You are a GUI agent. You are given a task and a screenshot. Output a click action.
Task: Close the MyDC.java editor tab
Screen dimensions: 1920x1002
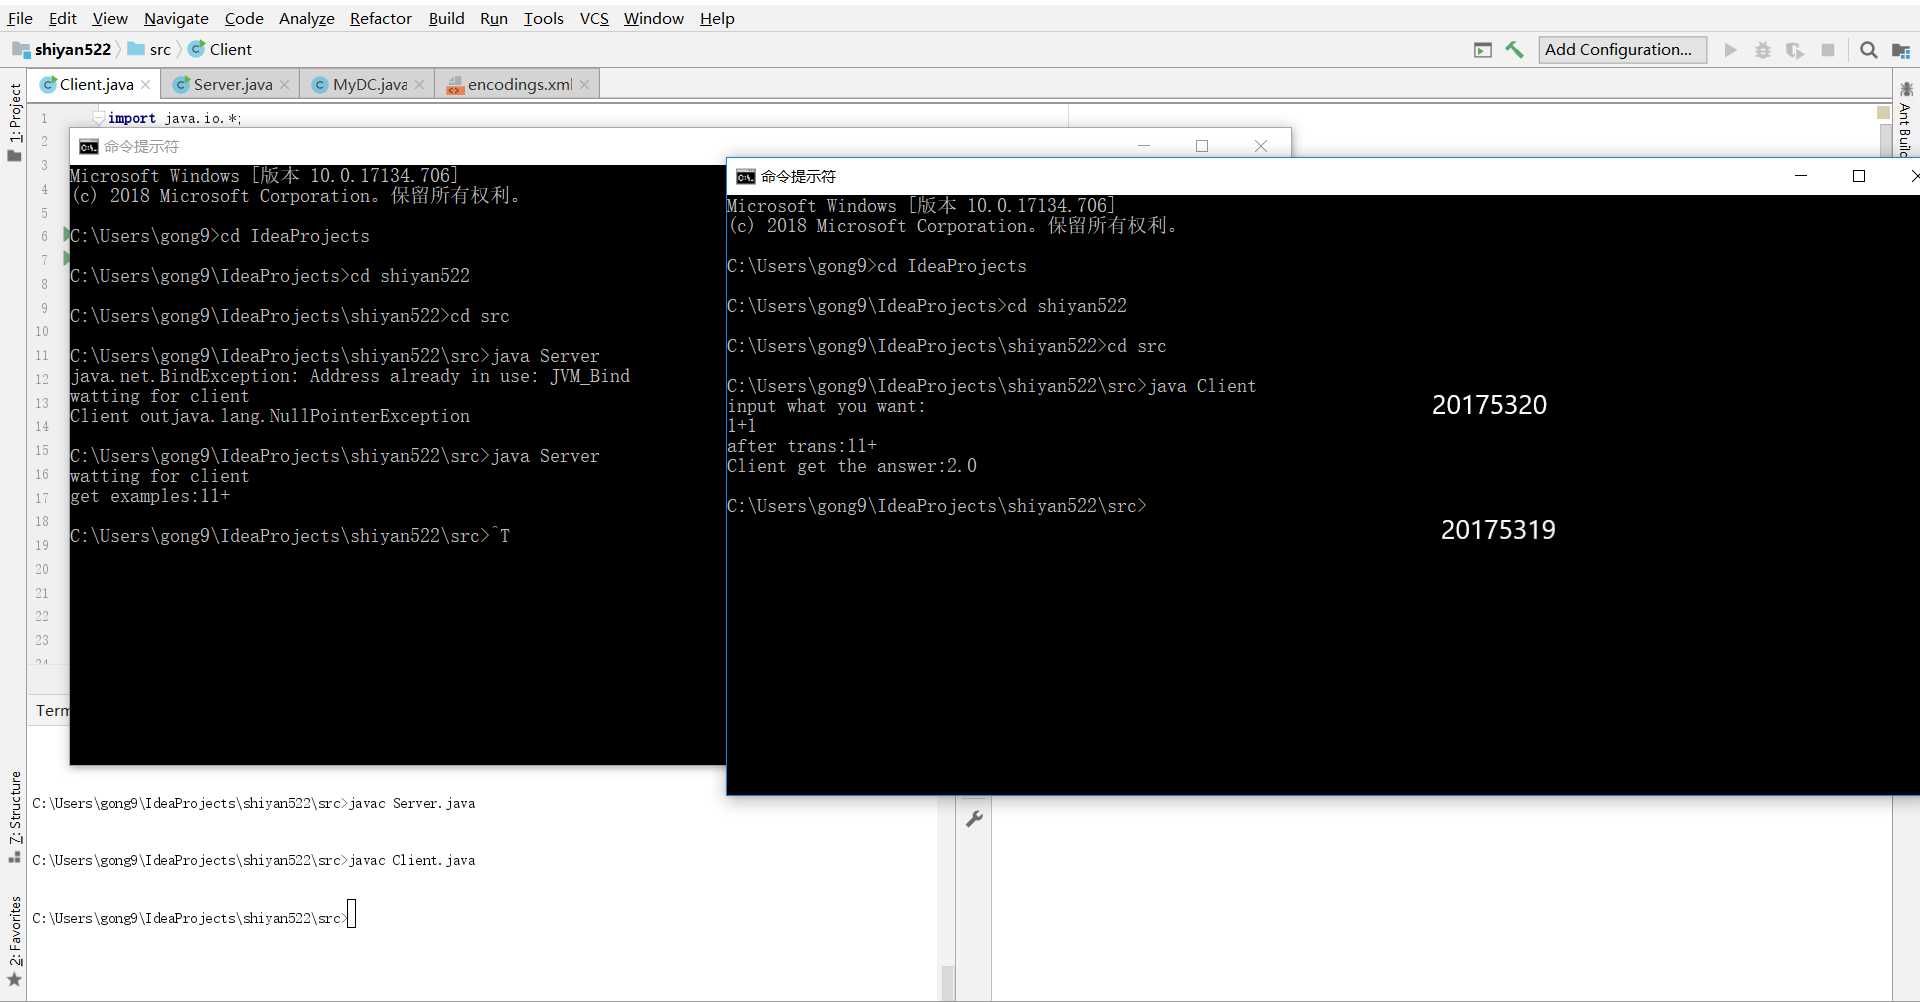419,85
